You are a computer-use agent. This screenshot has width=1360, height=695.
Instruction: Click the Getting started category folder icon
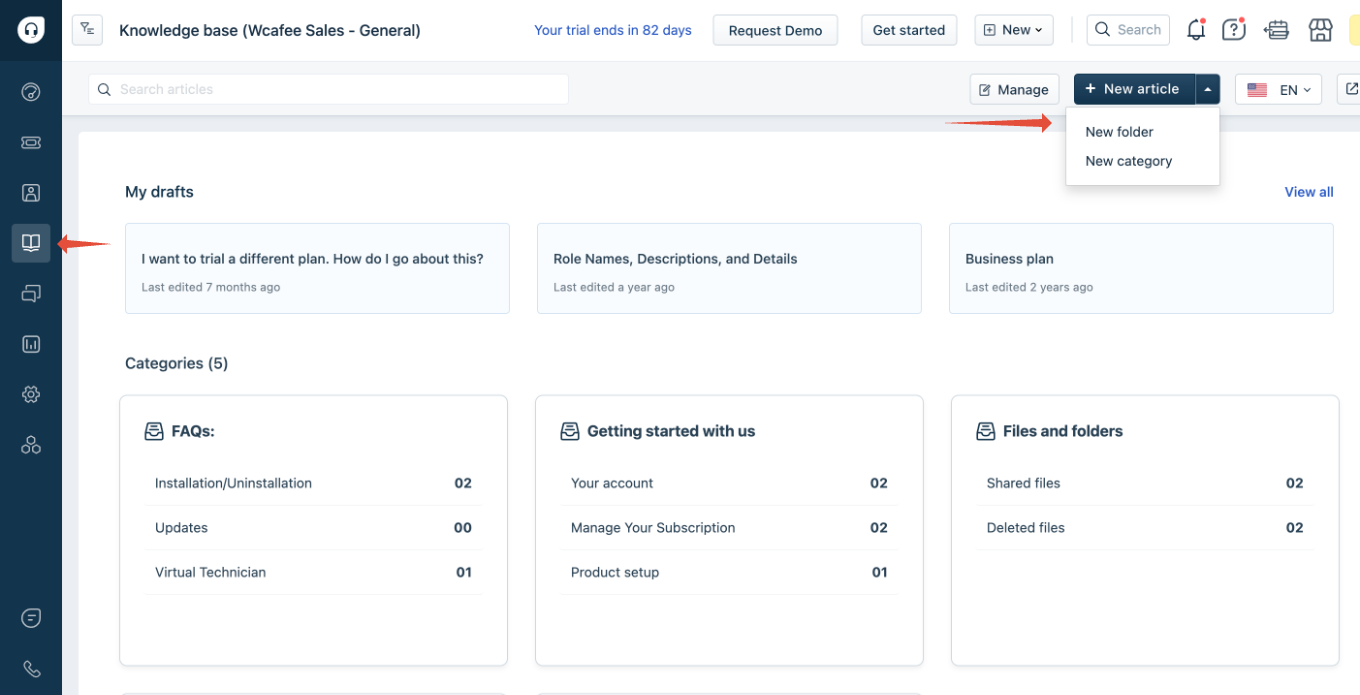tap(570, 431)
